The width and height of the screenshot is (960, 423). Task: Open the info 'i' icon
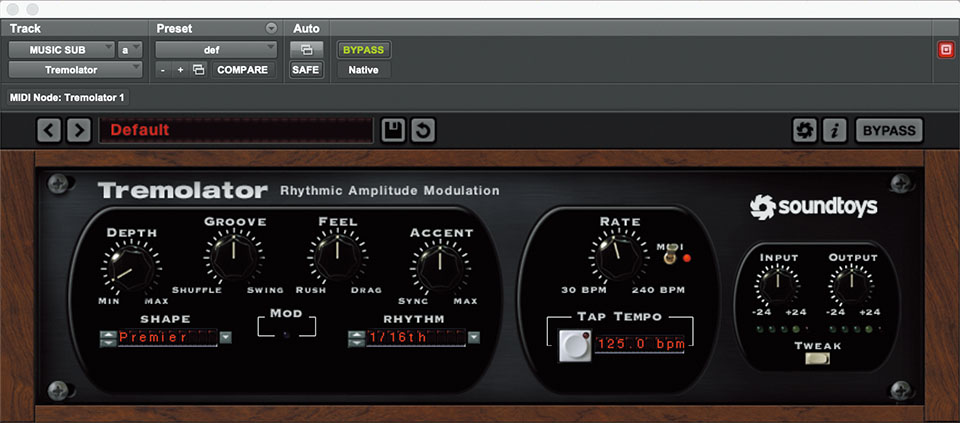(x=834, y=130)
